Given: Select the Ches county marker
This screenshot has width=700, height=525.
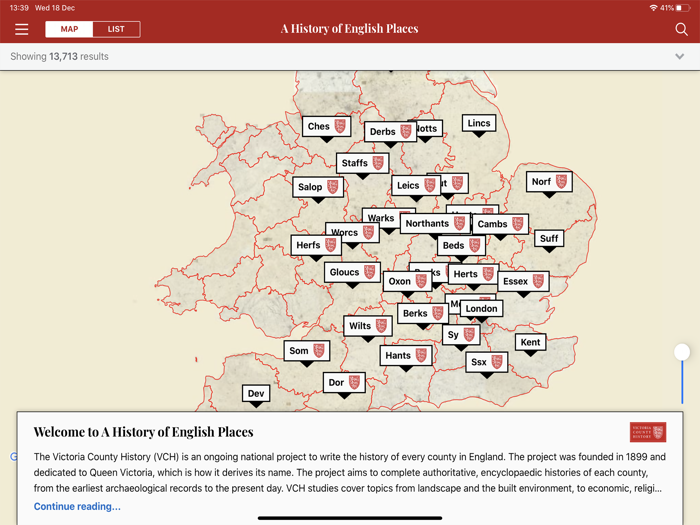Looking at the screenshot, I should tap(326, 126).
